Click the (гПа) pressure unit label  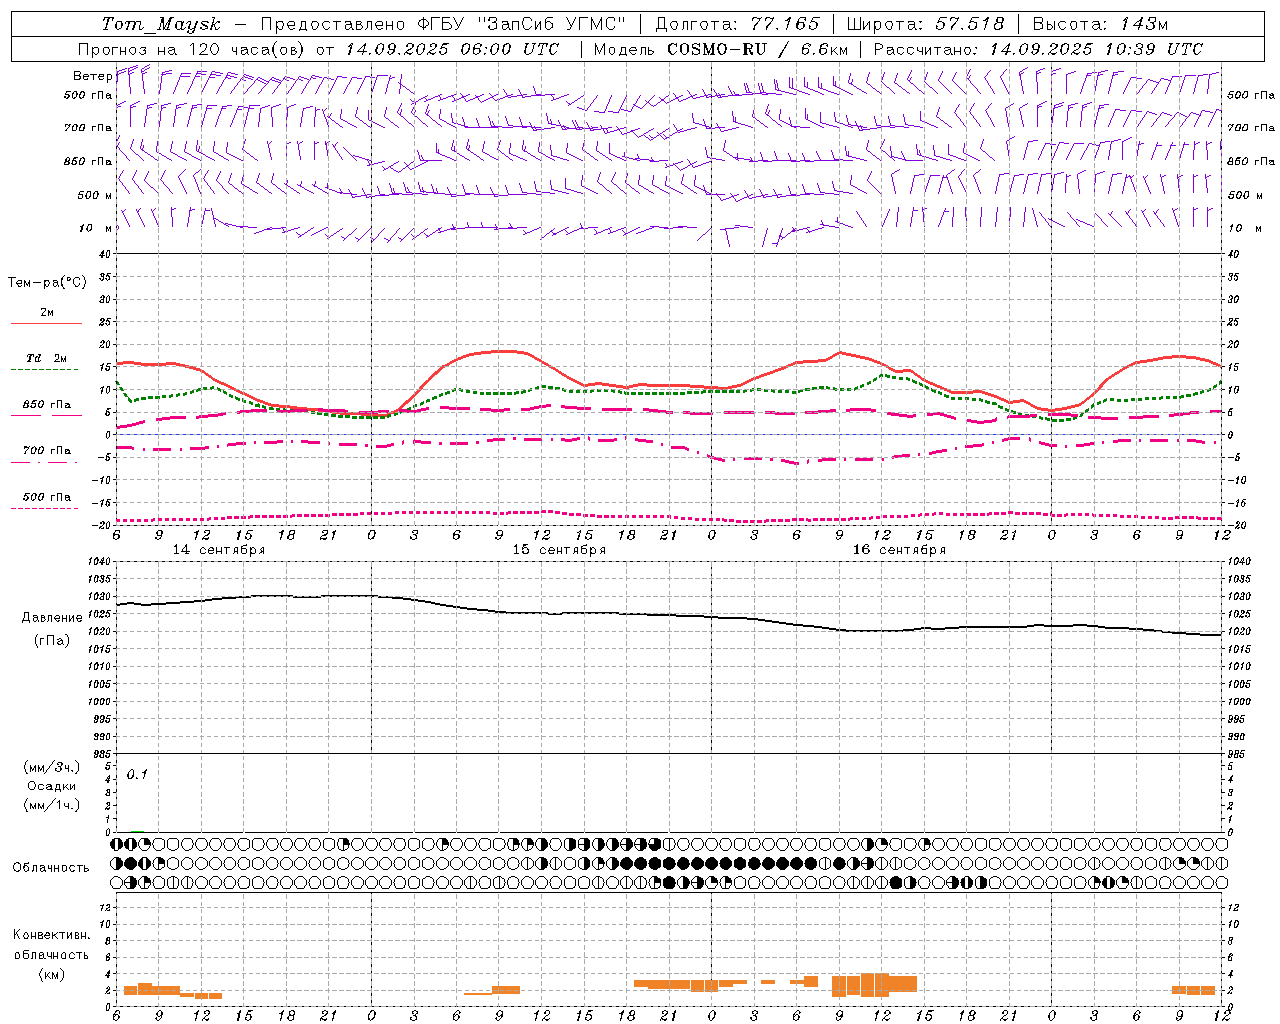click(52, 641)
